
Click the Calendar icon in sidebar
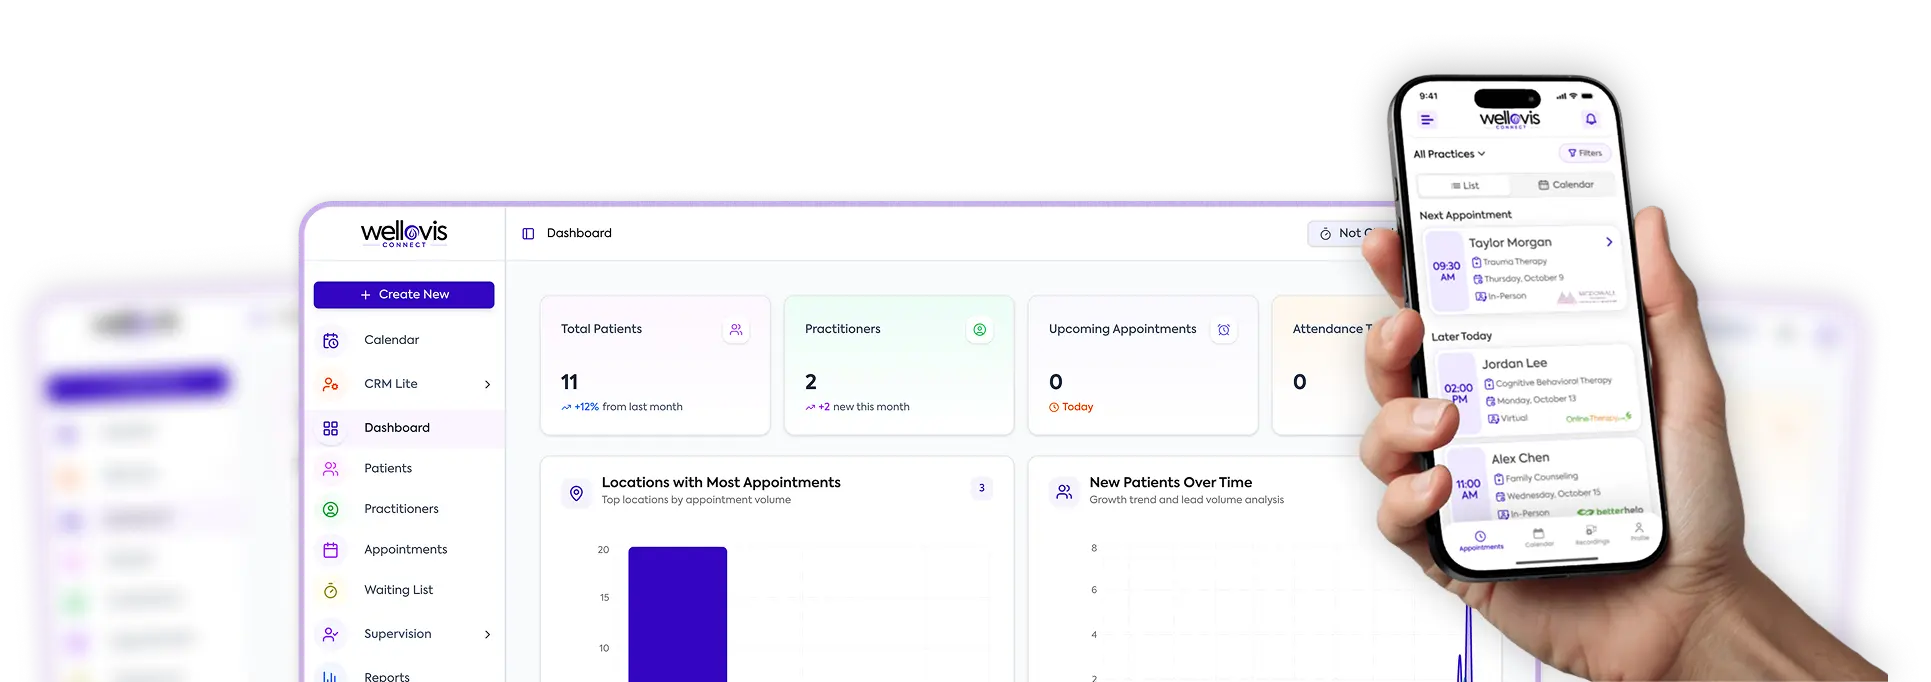tap(331, 340)
